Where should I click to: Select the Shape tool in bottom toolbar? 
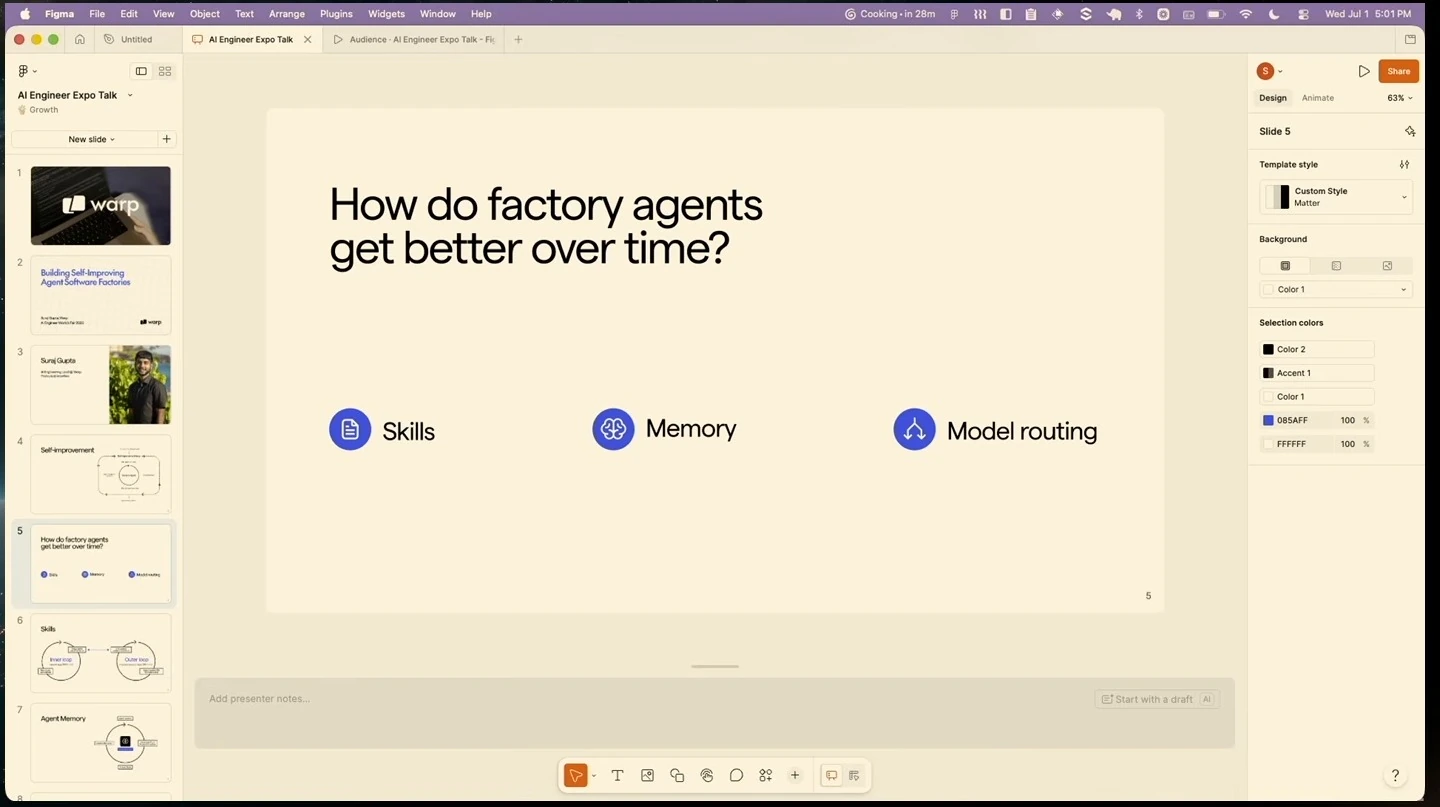[x=677, y=775]
